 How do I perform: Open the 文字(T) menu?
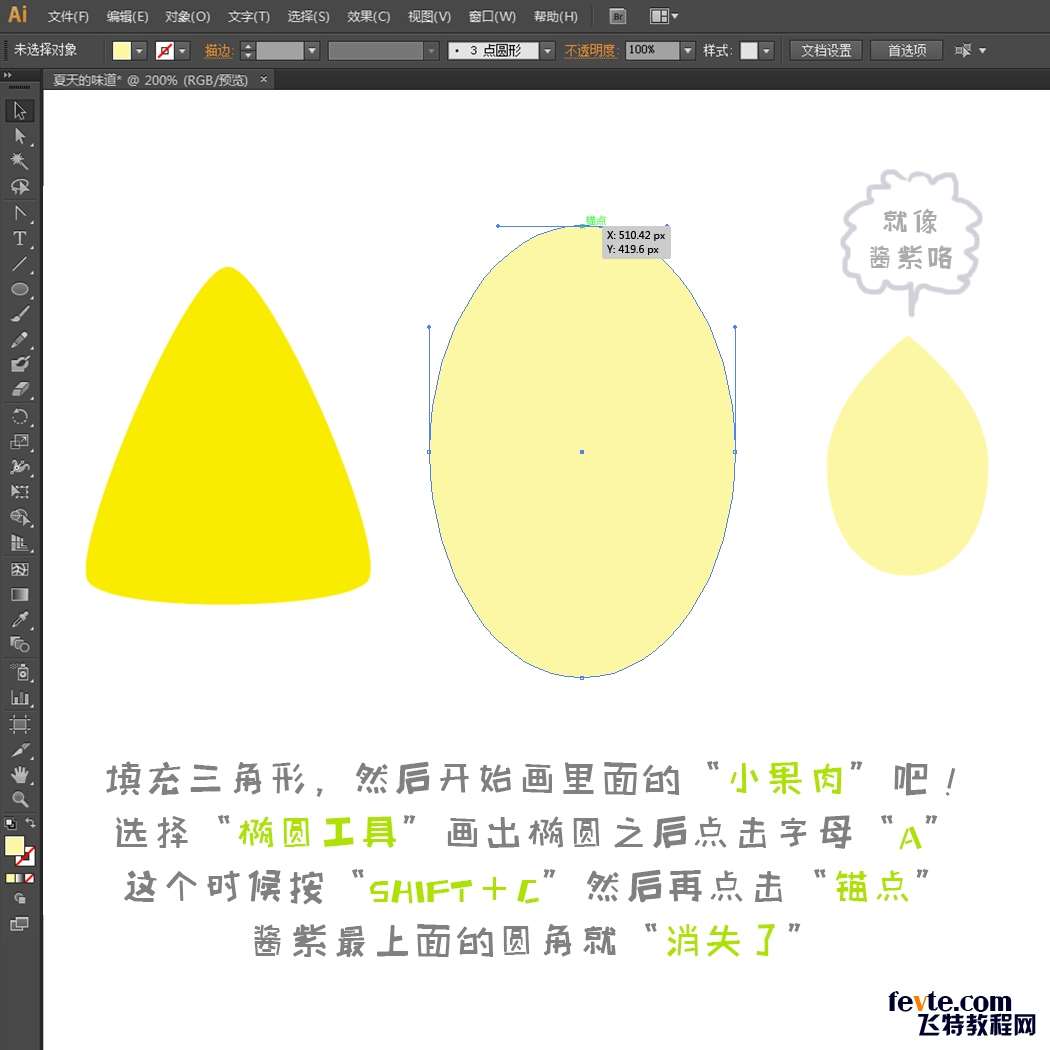[248, 16]
